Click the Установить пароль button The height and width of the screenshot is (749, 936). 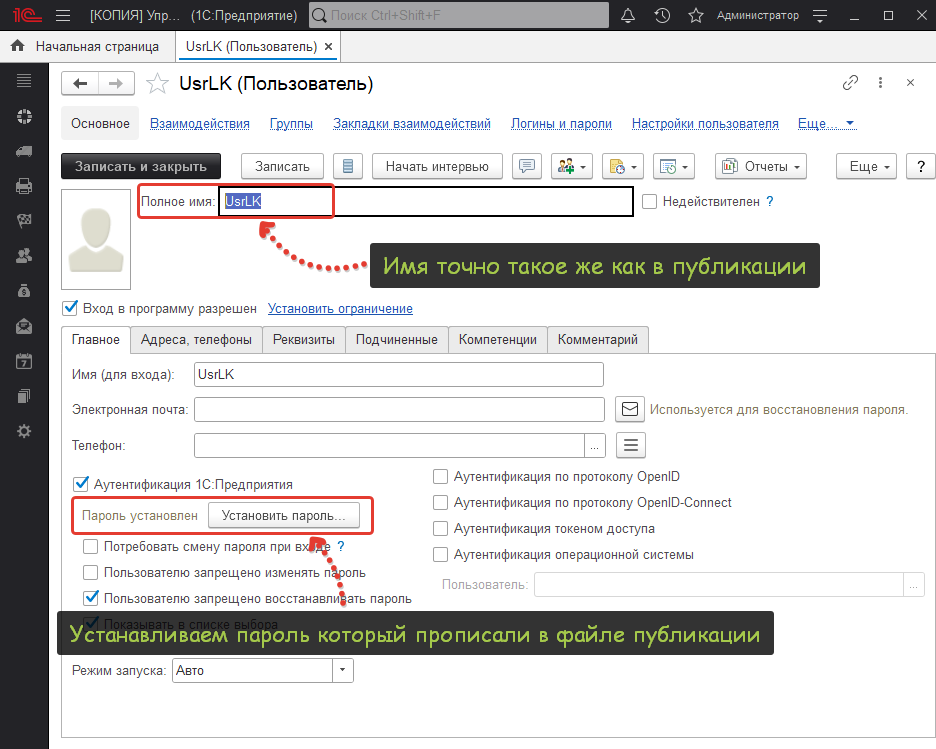point(283,516)
